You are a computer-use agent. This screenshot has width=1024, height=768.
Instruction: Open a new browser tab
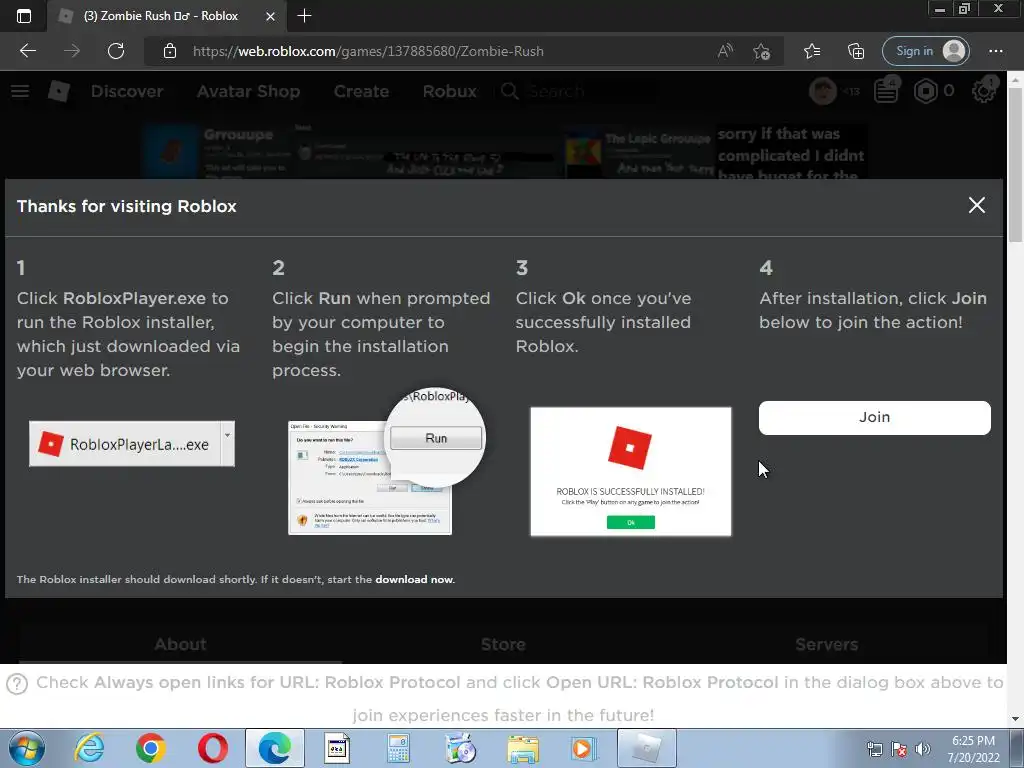tap(304, 16)
